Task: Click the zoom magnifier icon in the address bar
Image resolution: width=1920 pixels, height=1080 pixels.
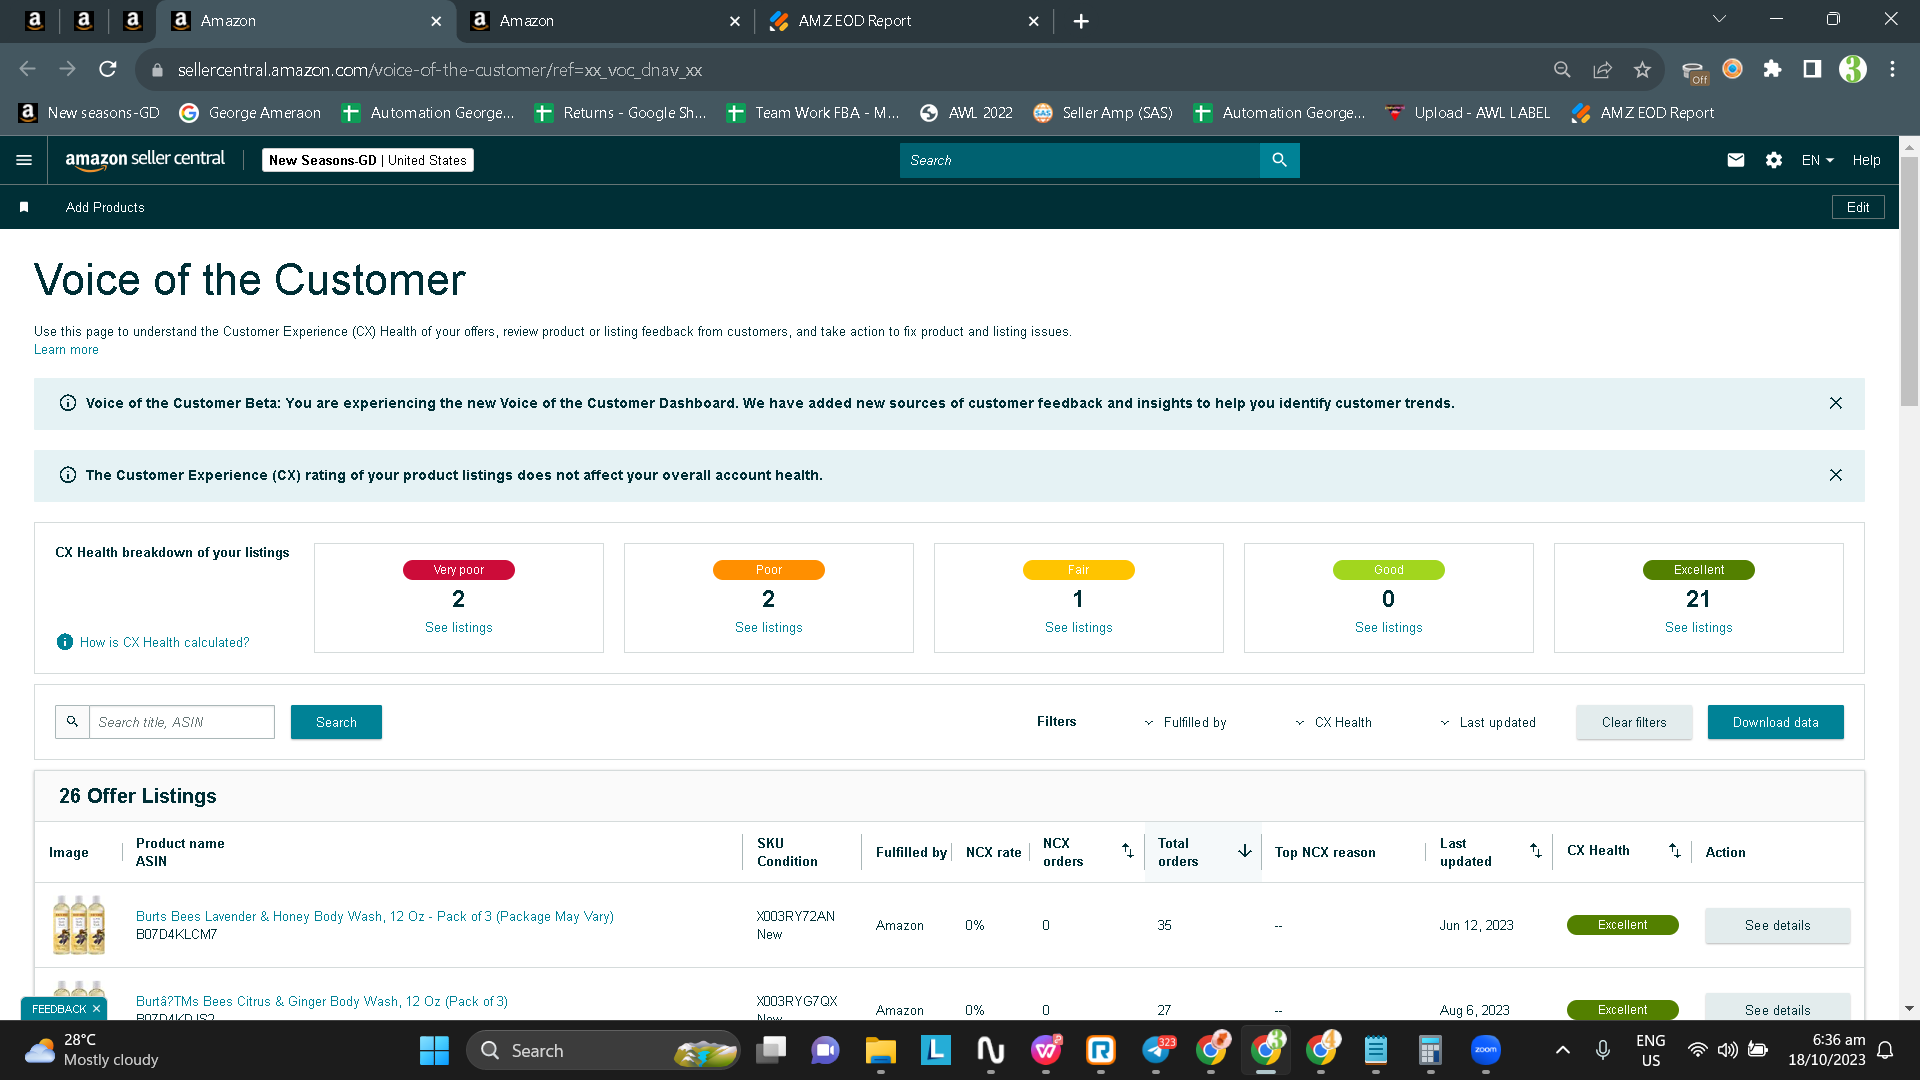Action: coord(1562,69)
